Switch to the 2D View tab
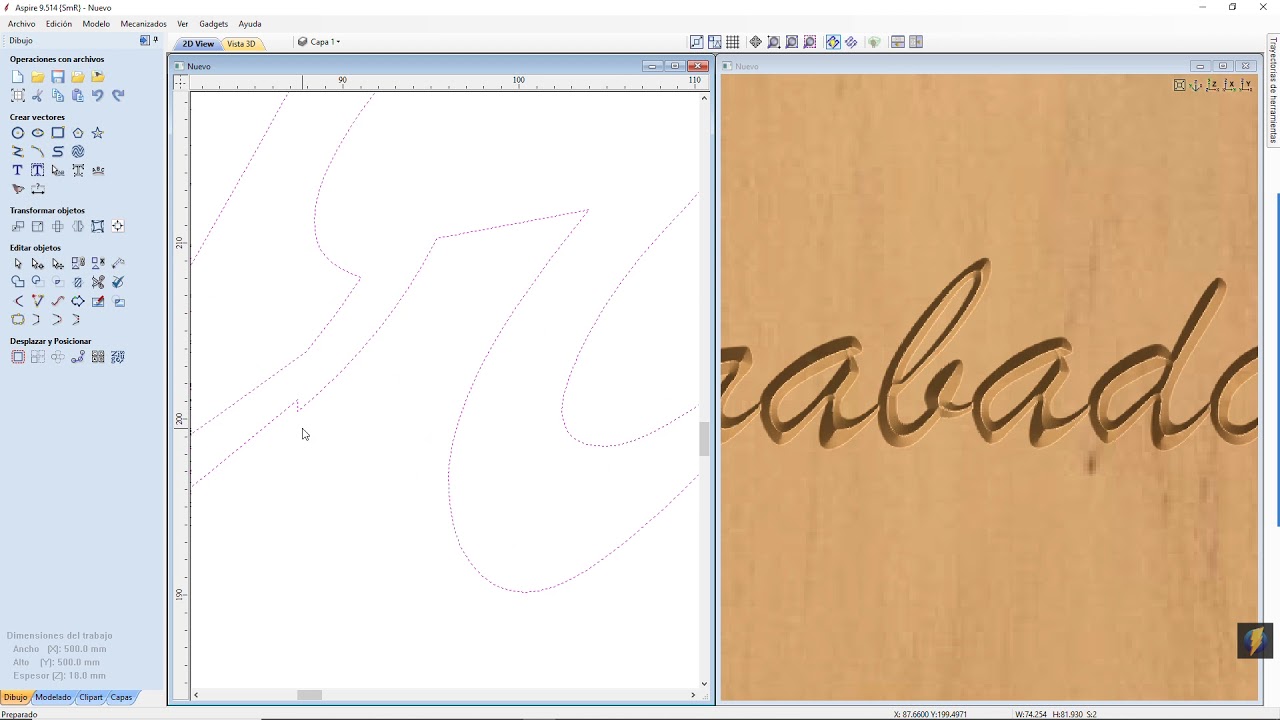The image size is (1280, 720). click(197, 44)
